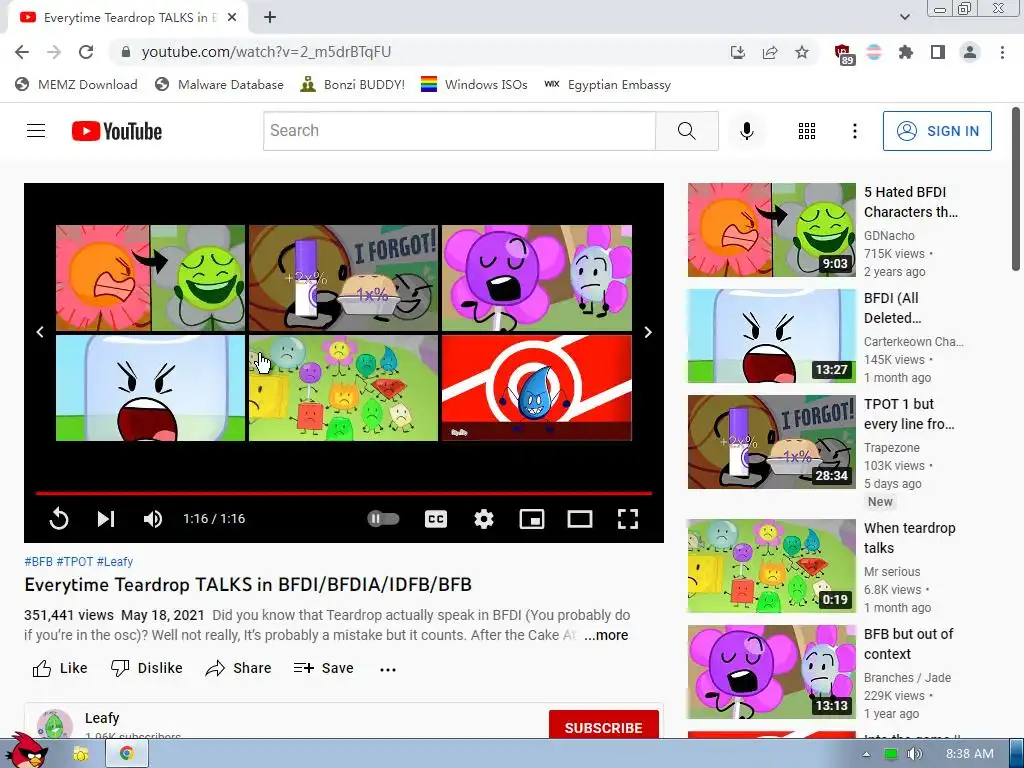This screenshot has width=1024, height=768.
Task: Open YouTube settings three-dot menu
Action: [x=854, y=131]
